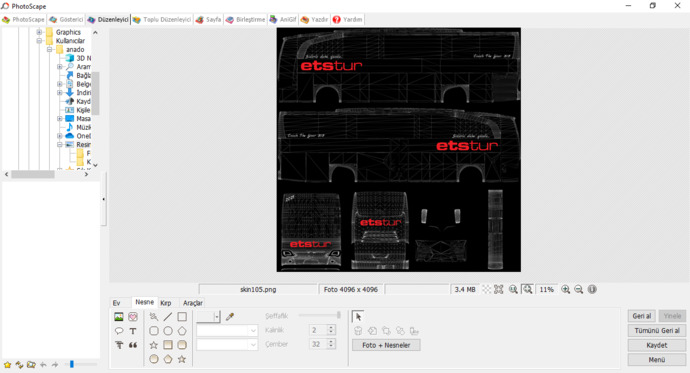Image resolution: width=690 pixels, height=373 pixels.
Task: Open the Birleştirme combine tab
Action: (x=246, y=19)
